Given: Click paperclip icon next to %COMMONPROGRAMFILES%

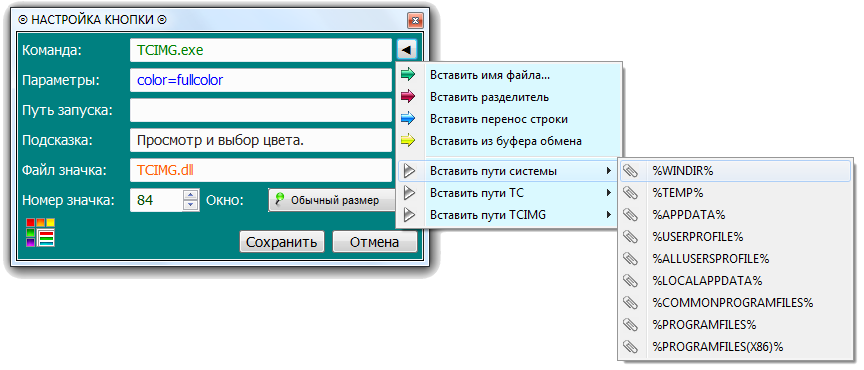Looking at the screenshot, I should [630, 303].
